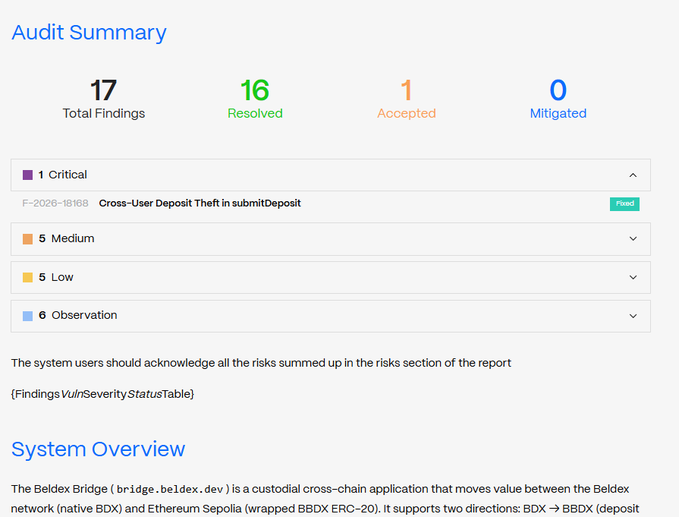The width and height of the screenshot is (679, 517).
Task: Click the bridge.beldex.dev code text
Action: [x=170, y=489]
